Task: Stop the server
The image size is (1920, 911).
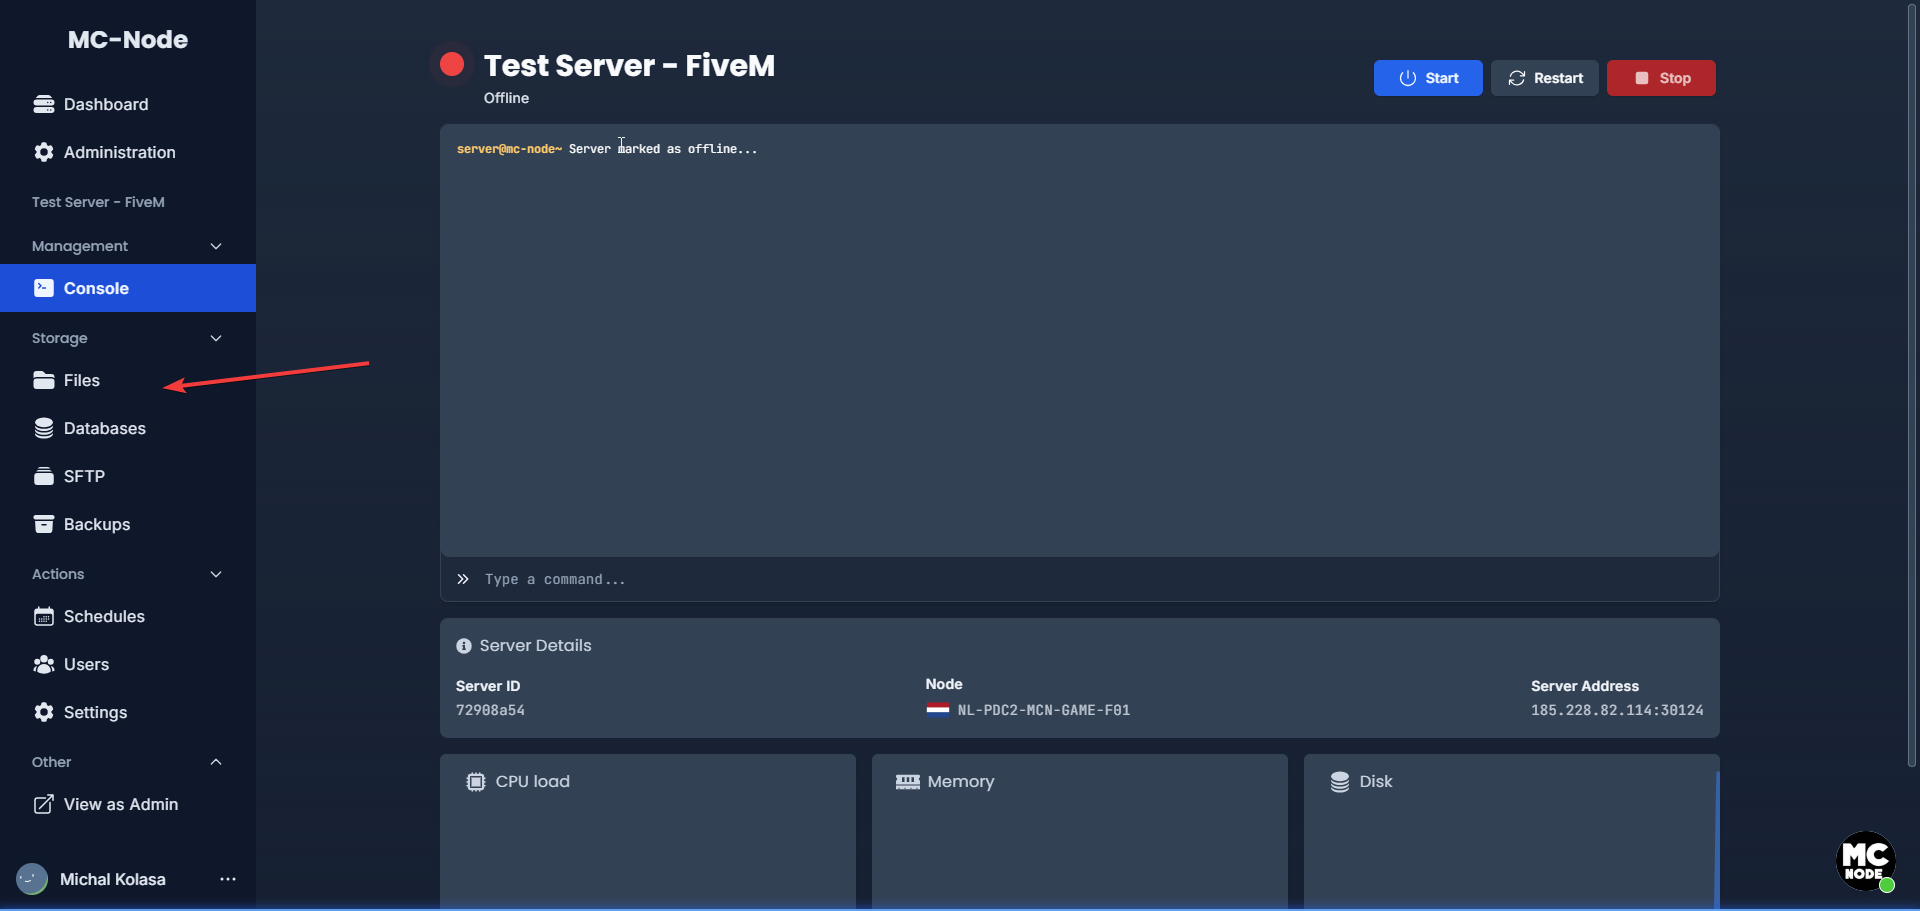Action: pyautogui.click(x=1661, y=78)
